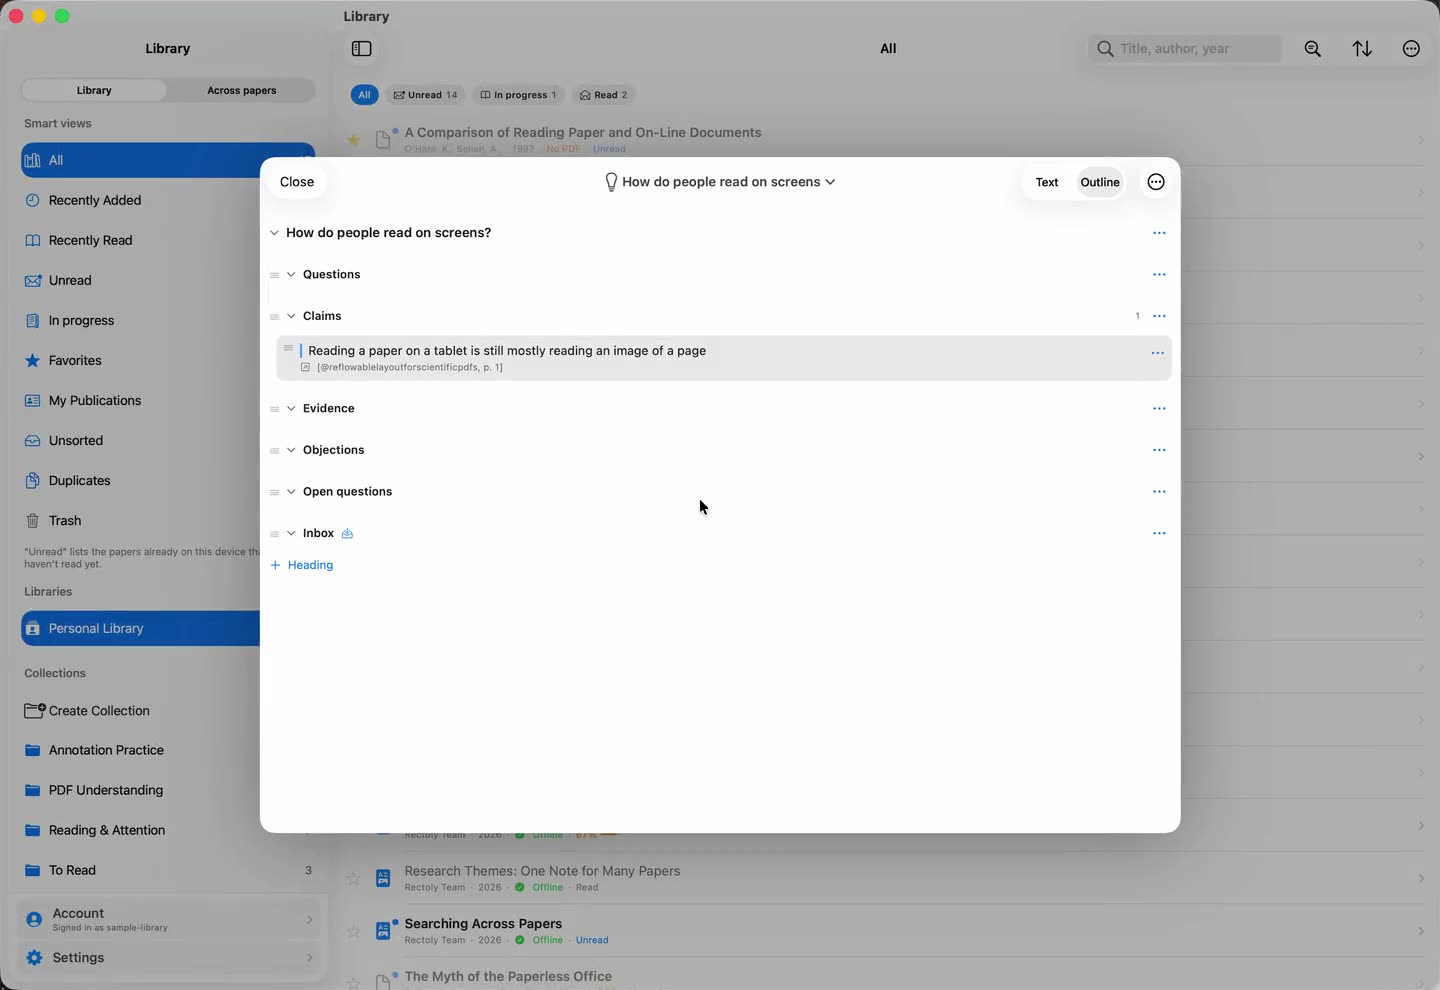This screenshot has width=1440, height=990.
Task: Click the Title, author, year search field
Action: point(1185,49)
